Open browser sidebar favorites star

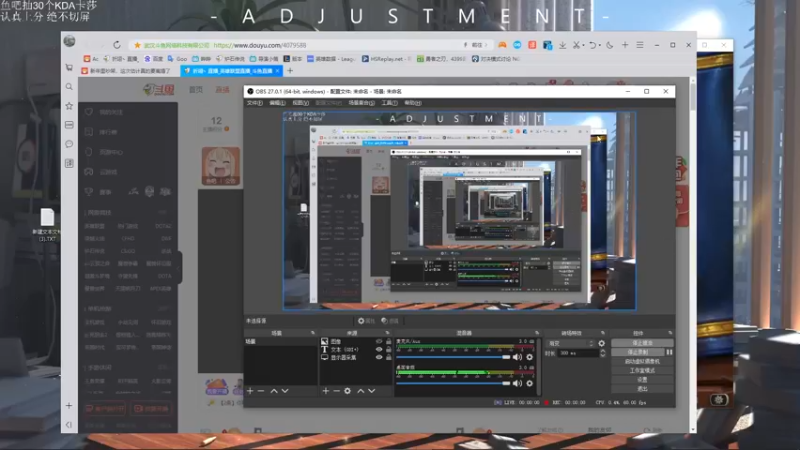click(69, 106)
